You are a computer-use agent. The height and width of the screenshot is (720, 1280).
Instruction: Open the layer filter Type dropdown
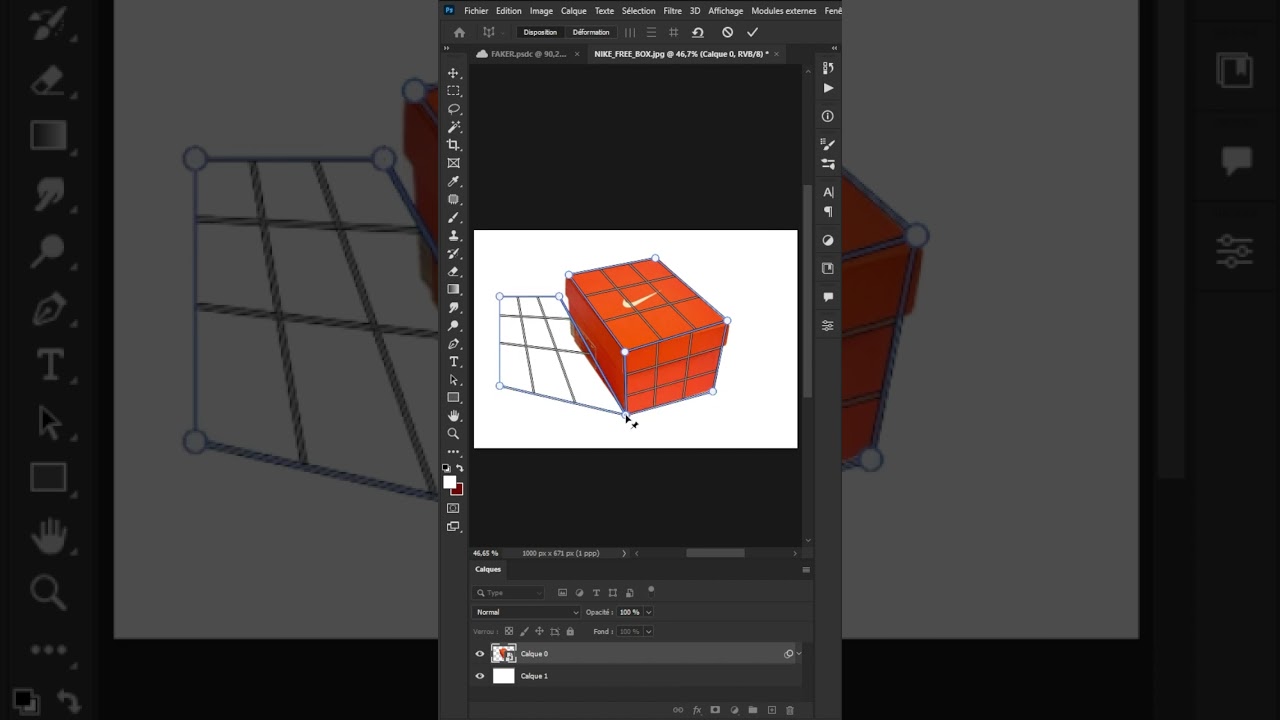[x=509, y=593]
